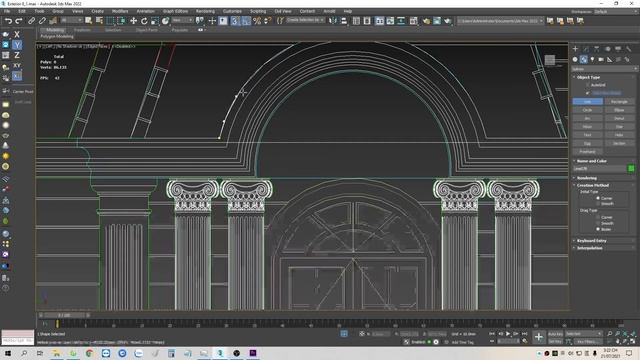Open the Workspaces Default dropdown
The height and width of the screenshot is (360, 640).
coord(616,11)
